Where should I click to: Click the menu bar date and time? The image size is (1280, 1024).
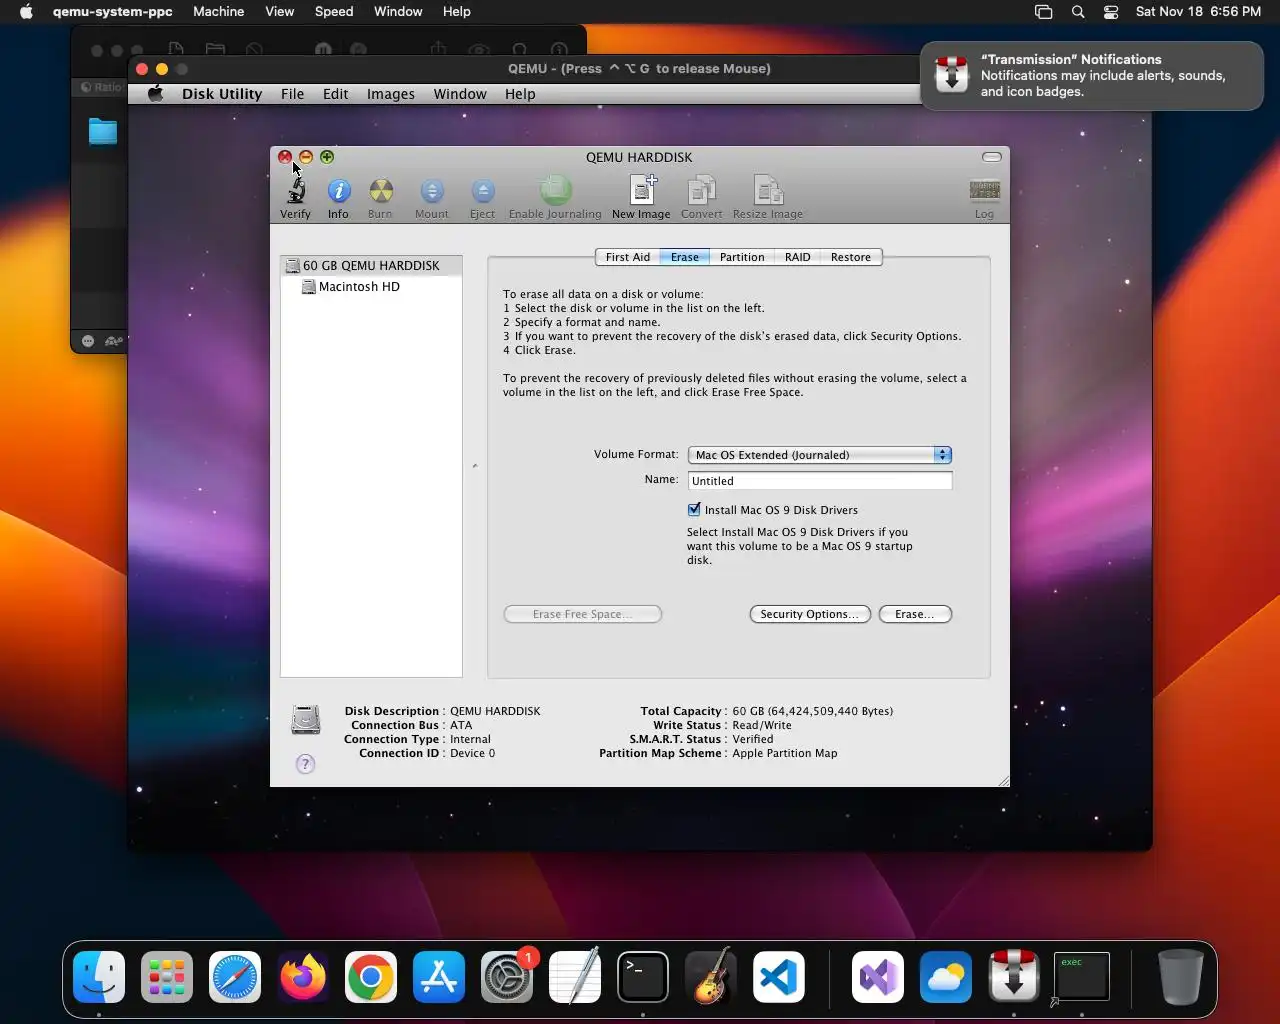coord(1198,12)
